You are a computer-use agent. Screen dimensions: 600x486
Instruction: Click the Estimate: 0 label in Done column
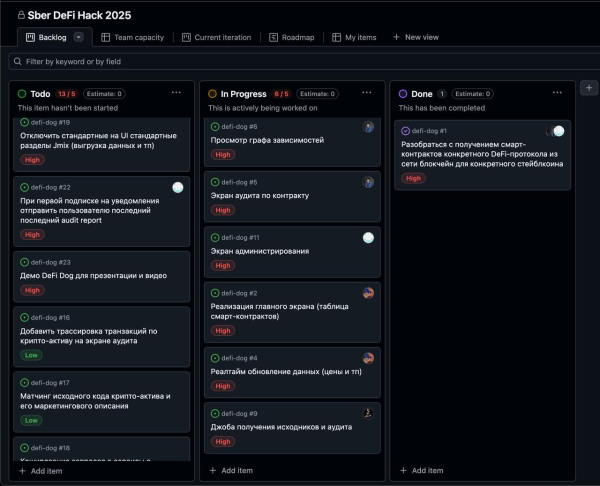[x=473, y=94]
